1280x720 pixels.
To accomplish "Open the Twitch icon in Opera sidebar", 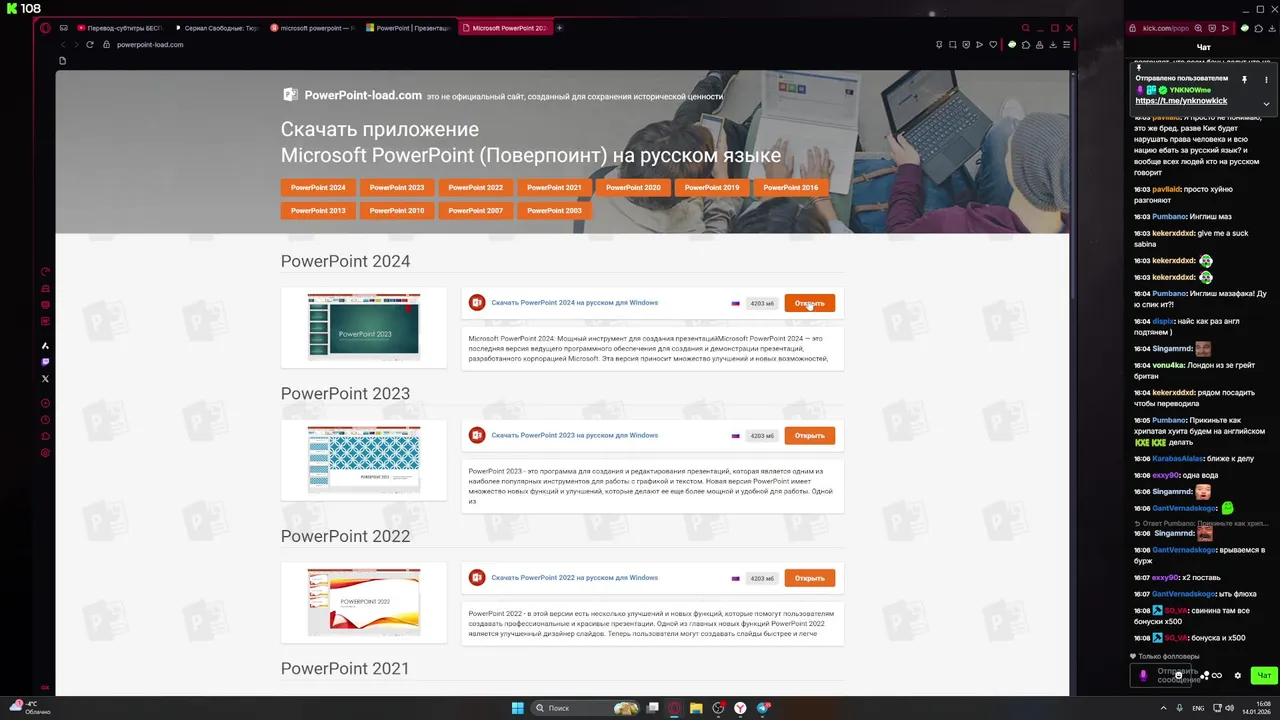I will (45, 362).
